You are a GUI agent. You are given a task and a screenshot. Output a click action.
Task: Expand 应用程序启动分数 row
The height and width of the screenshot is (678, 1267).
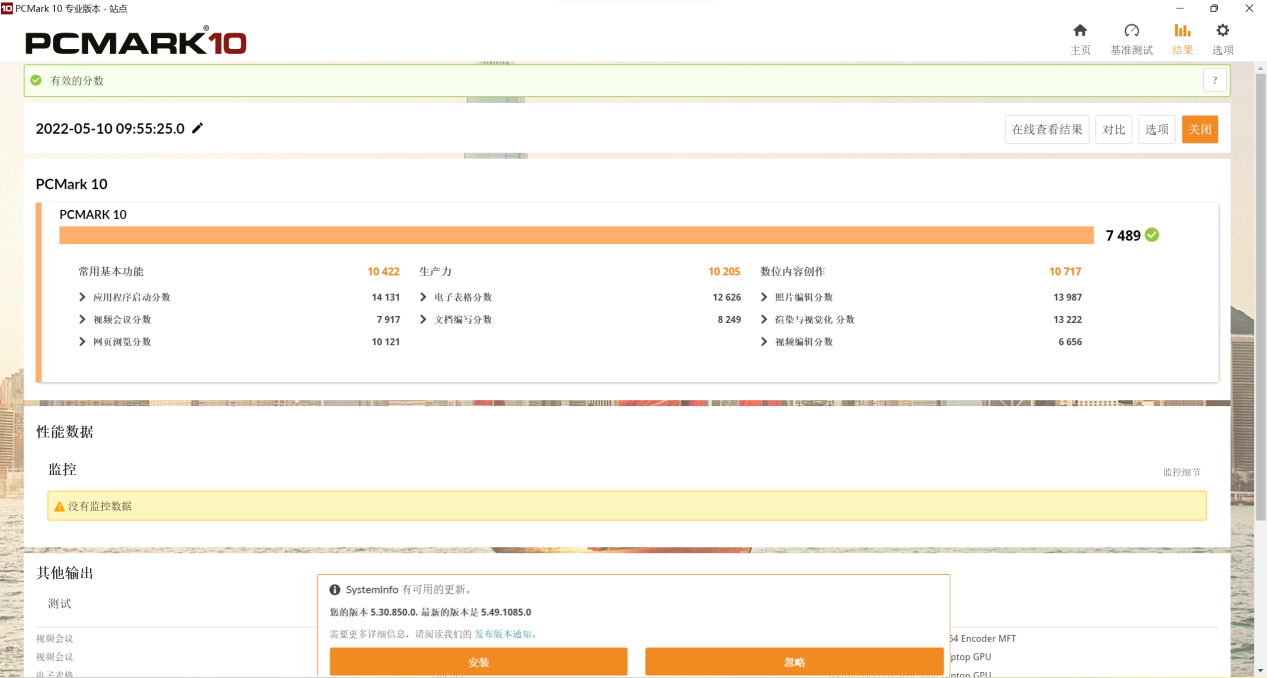[83, 297]
